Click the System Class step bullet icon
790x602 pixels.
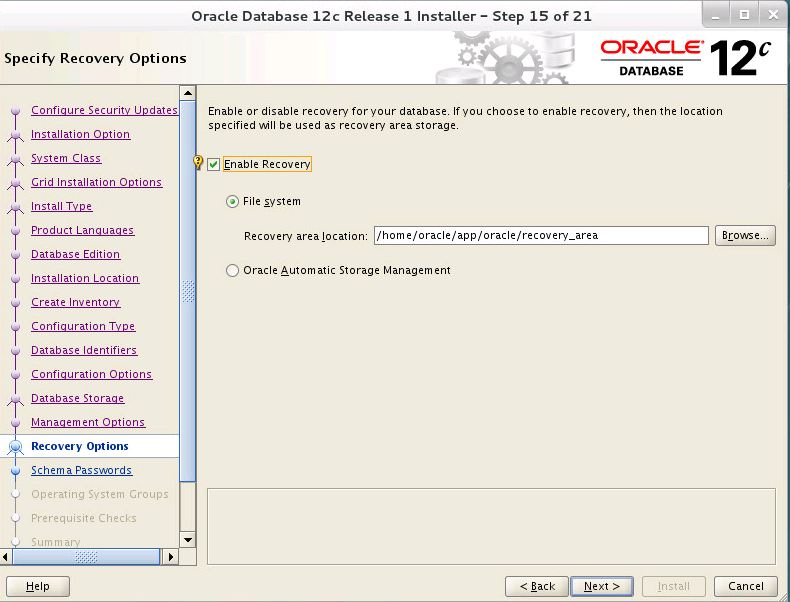(x=16, y=159)
